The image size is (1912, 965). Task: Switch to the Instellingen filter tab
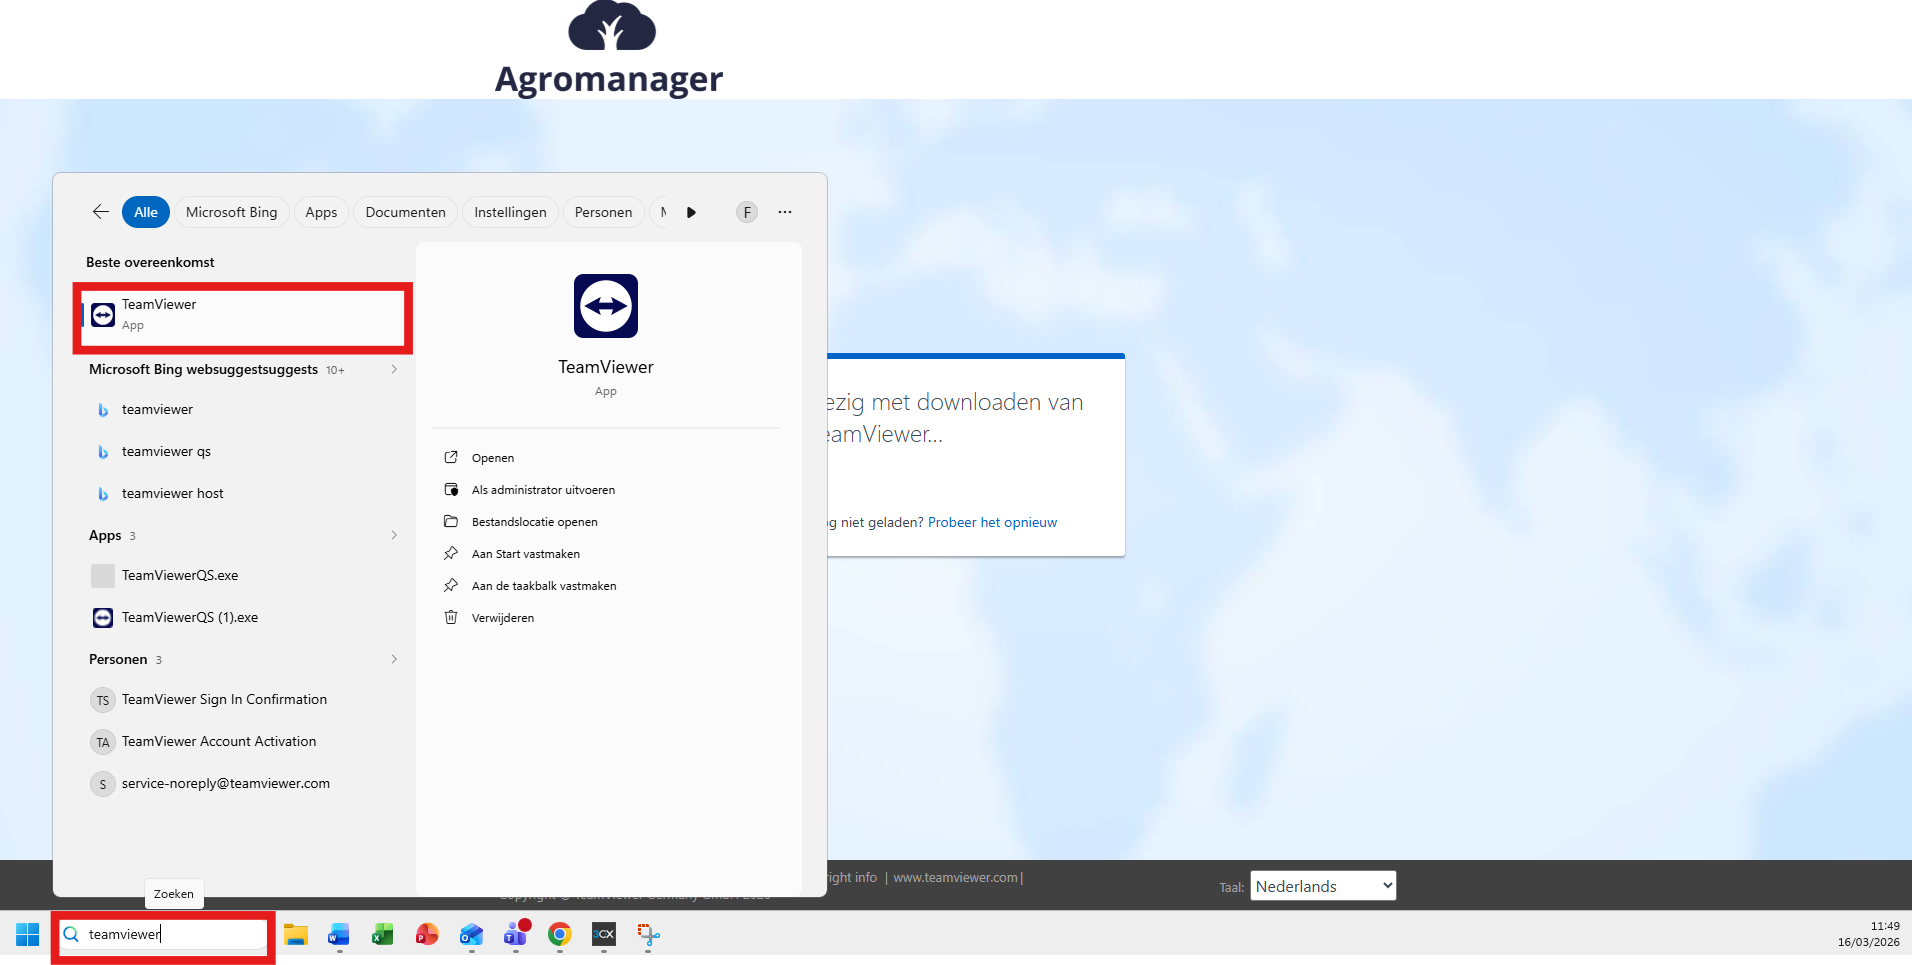(510, 212)
